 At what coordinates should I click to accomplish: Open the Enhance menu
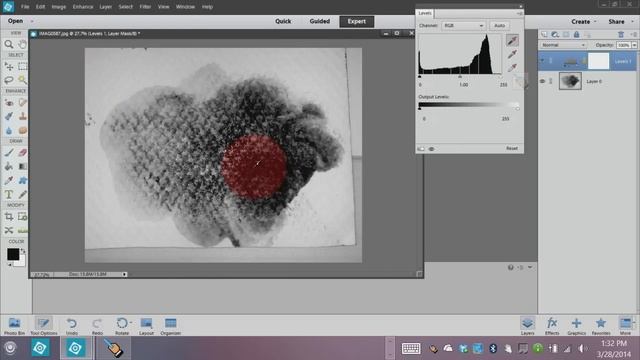pos(83,7)
